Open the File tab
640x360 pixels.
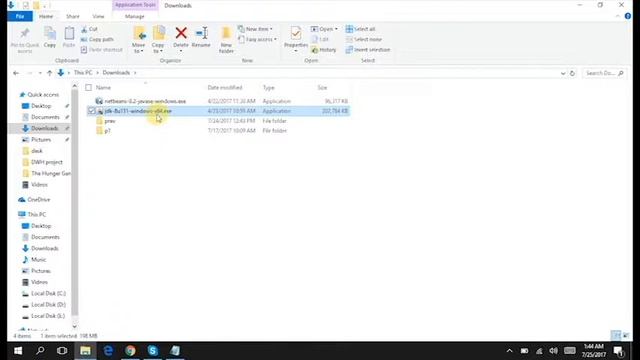[20, 16]
